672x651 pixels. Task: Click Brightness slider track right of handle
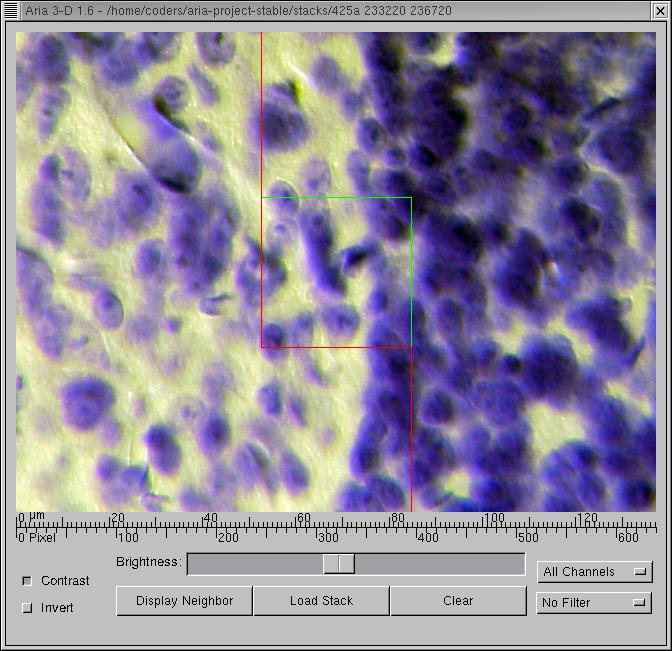click(x=440, y=564)
